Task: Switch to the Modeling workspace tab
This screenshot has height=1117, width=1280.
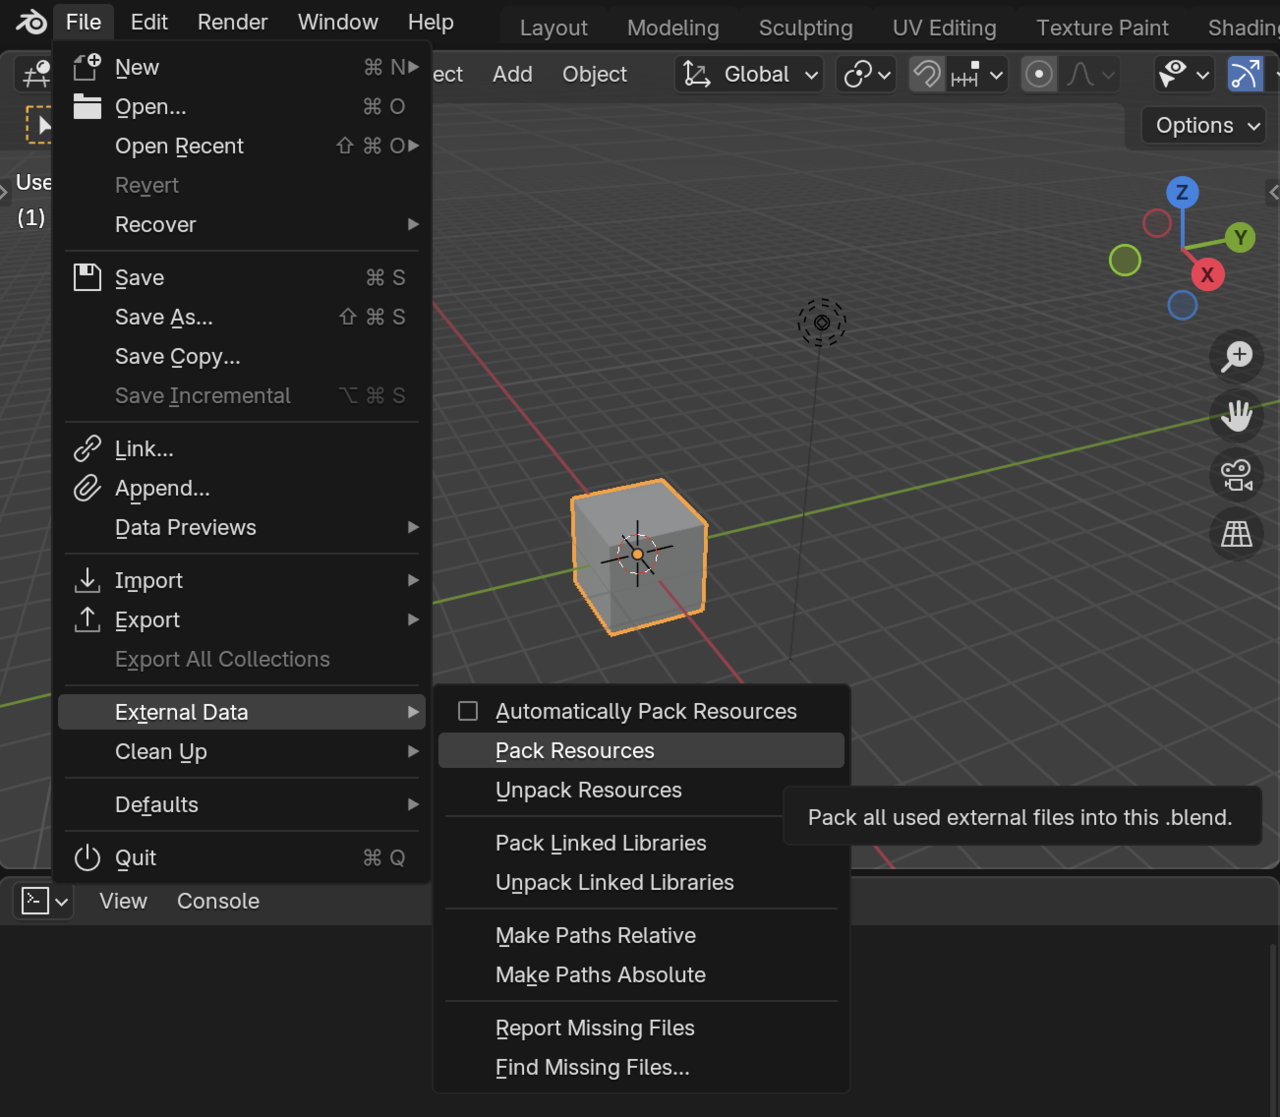Action: pyautogui.click(x=673, y=28)
